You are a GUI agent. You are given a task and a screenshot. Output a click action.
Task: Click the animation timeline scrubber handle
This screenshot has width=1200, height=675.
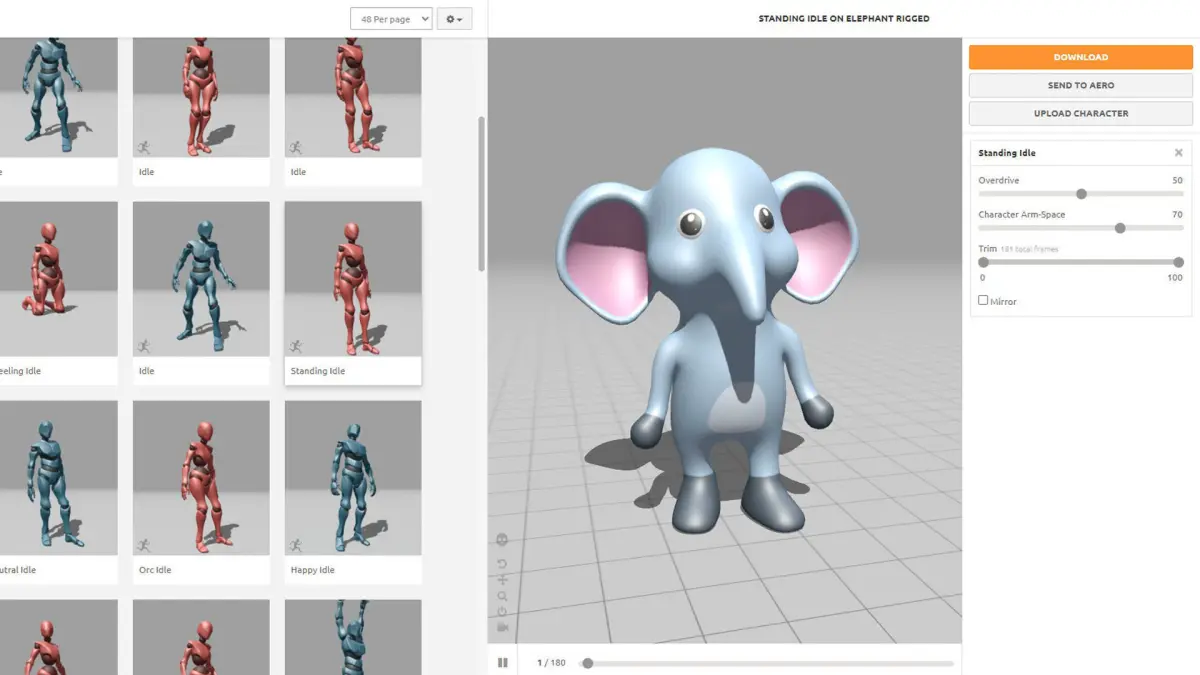(x=588, y=663)
